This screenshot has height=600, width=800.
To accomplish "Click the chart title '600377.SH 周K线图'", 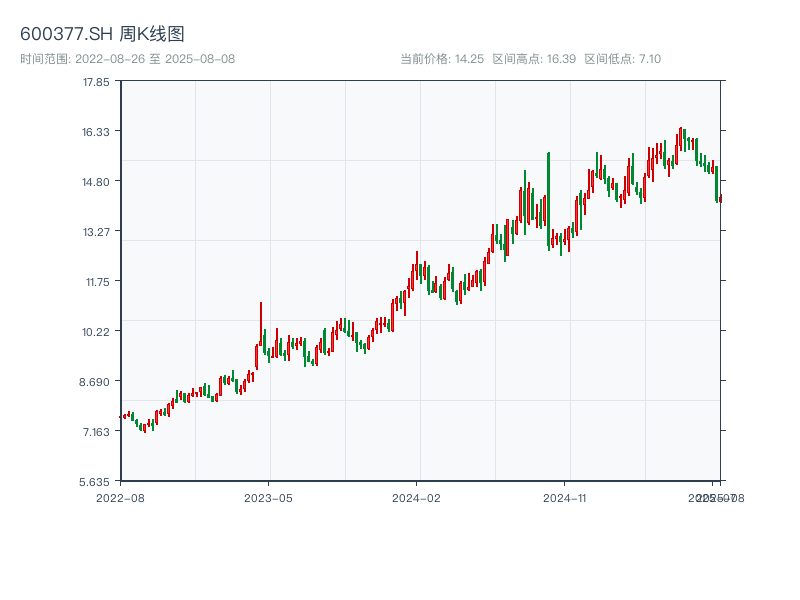I will coord(102,34).
